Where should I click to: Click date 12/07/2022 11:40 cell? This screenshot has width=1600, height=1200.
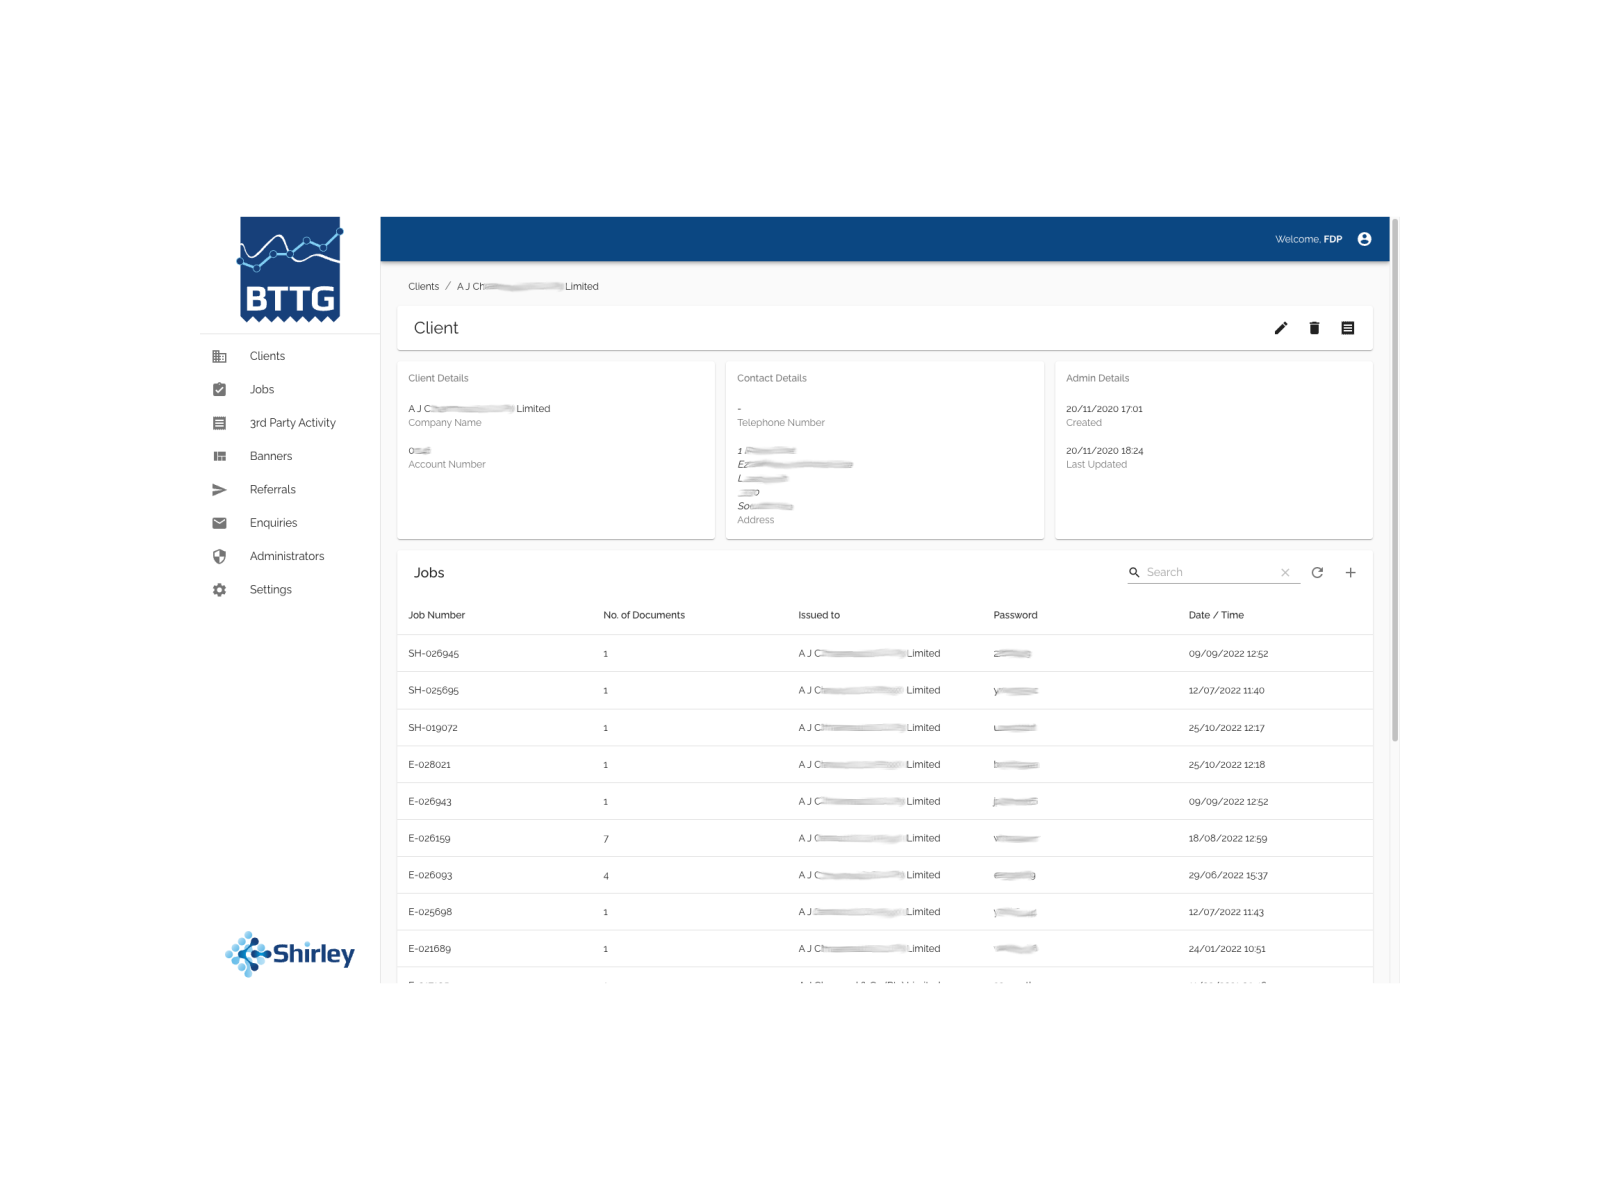point(1226,691)
